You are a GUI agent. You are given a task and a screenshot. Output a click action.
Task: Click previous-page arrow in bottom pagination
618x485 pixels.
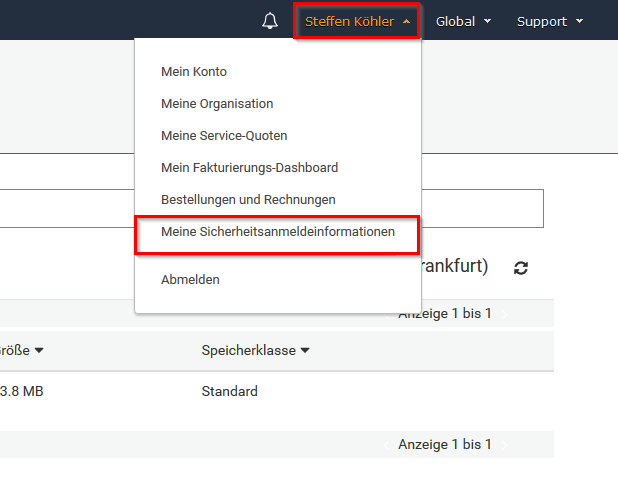387,444
